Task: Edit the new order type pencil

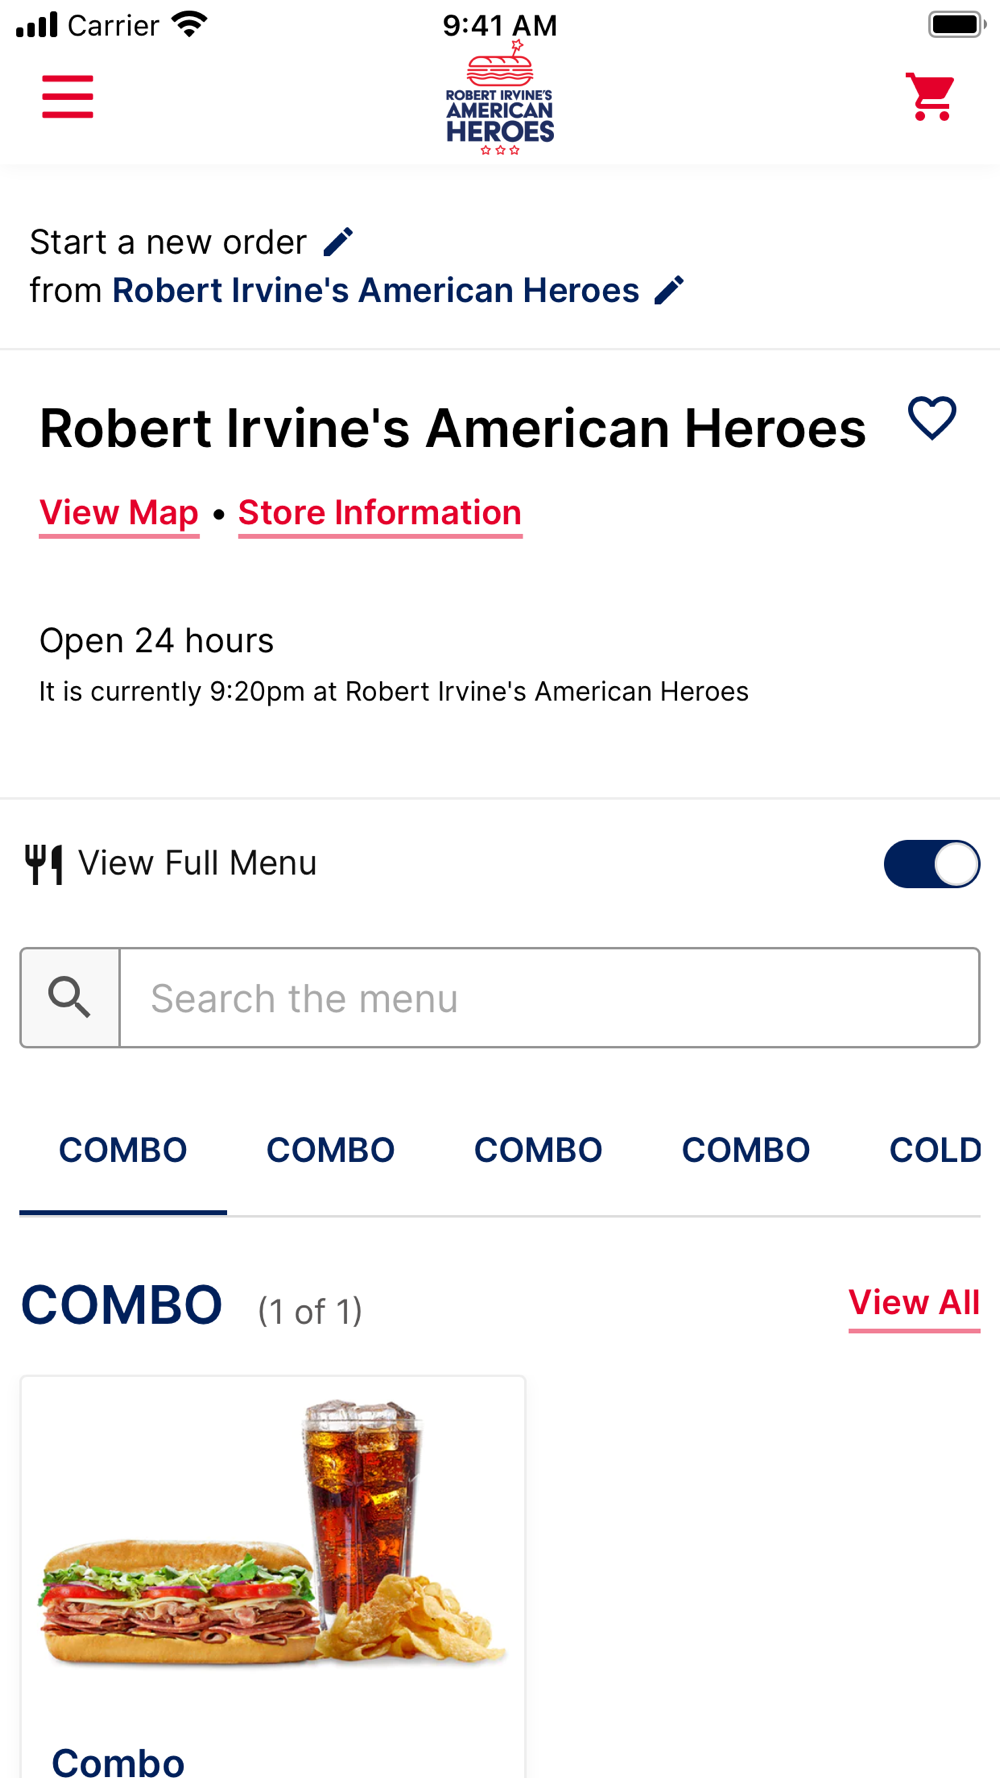Action: [339, 242]
